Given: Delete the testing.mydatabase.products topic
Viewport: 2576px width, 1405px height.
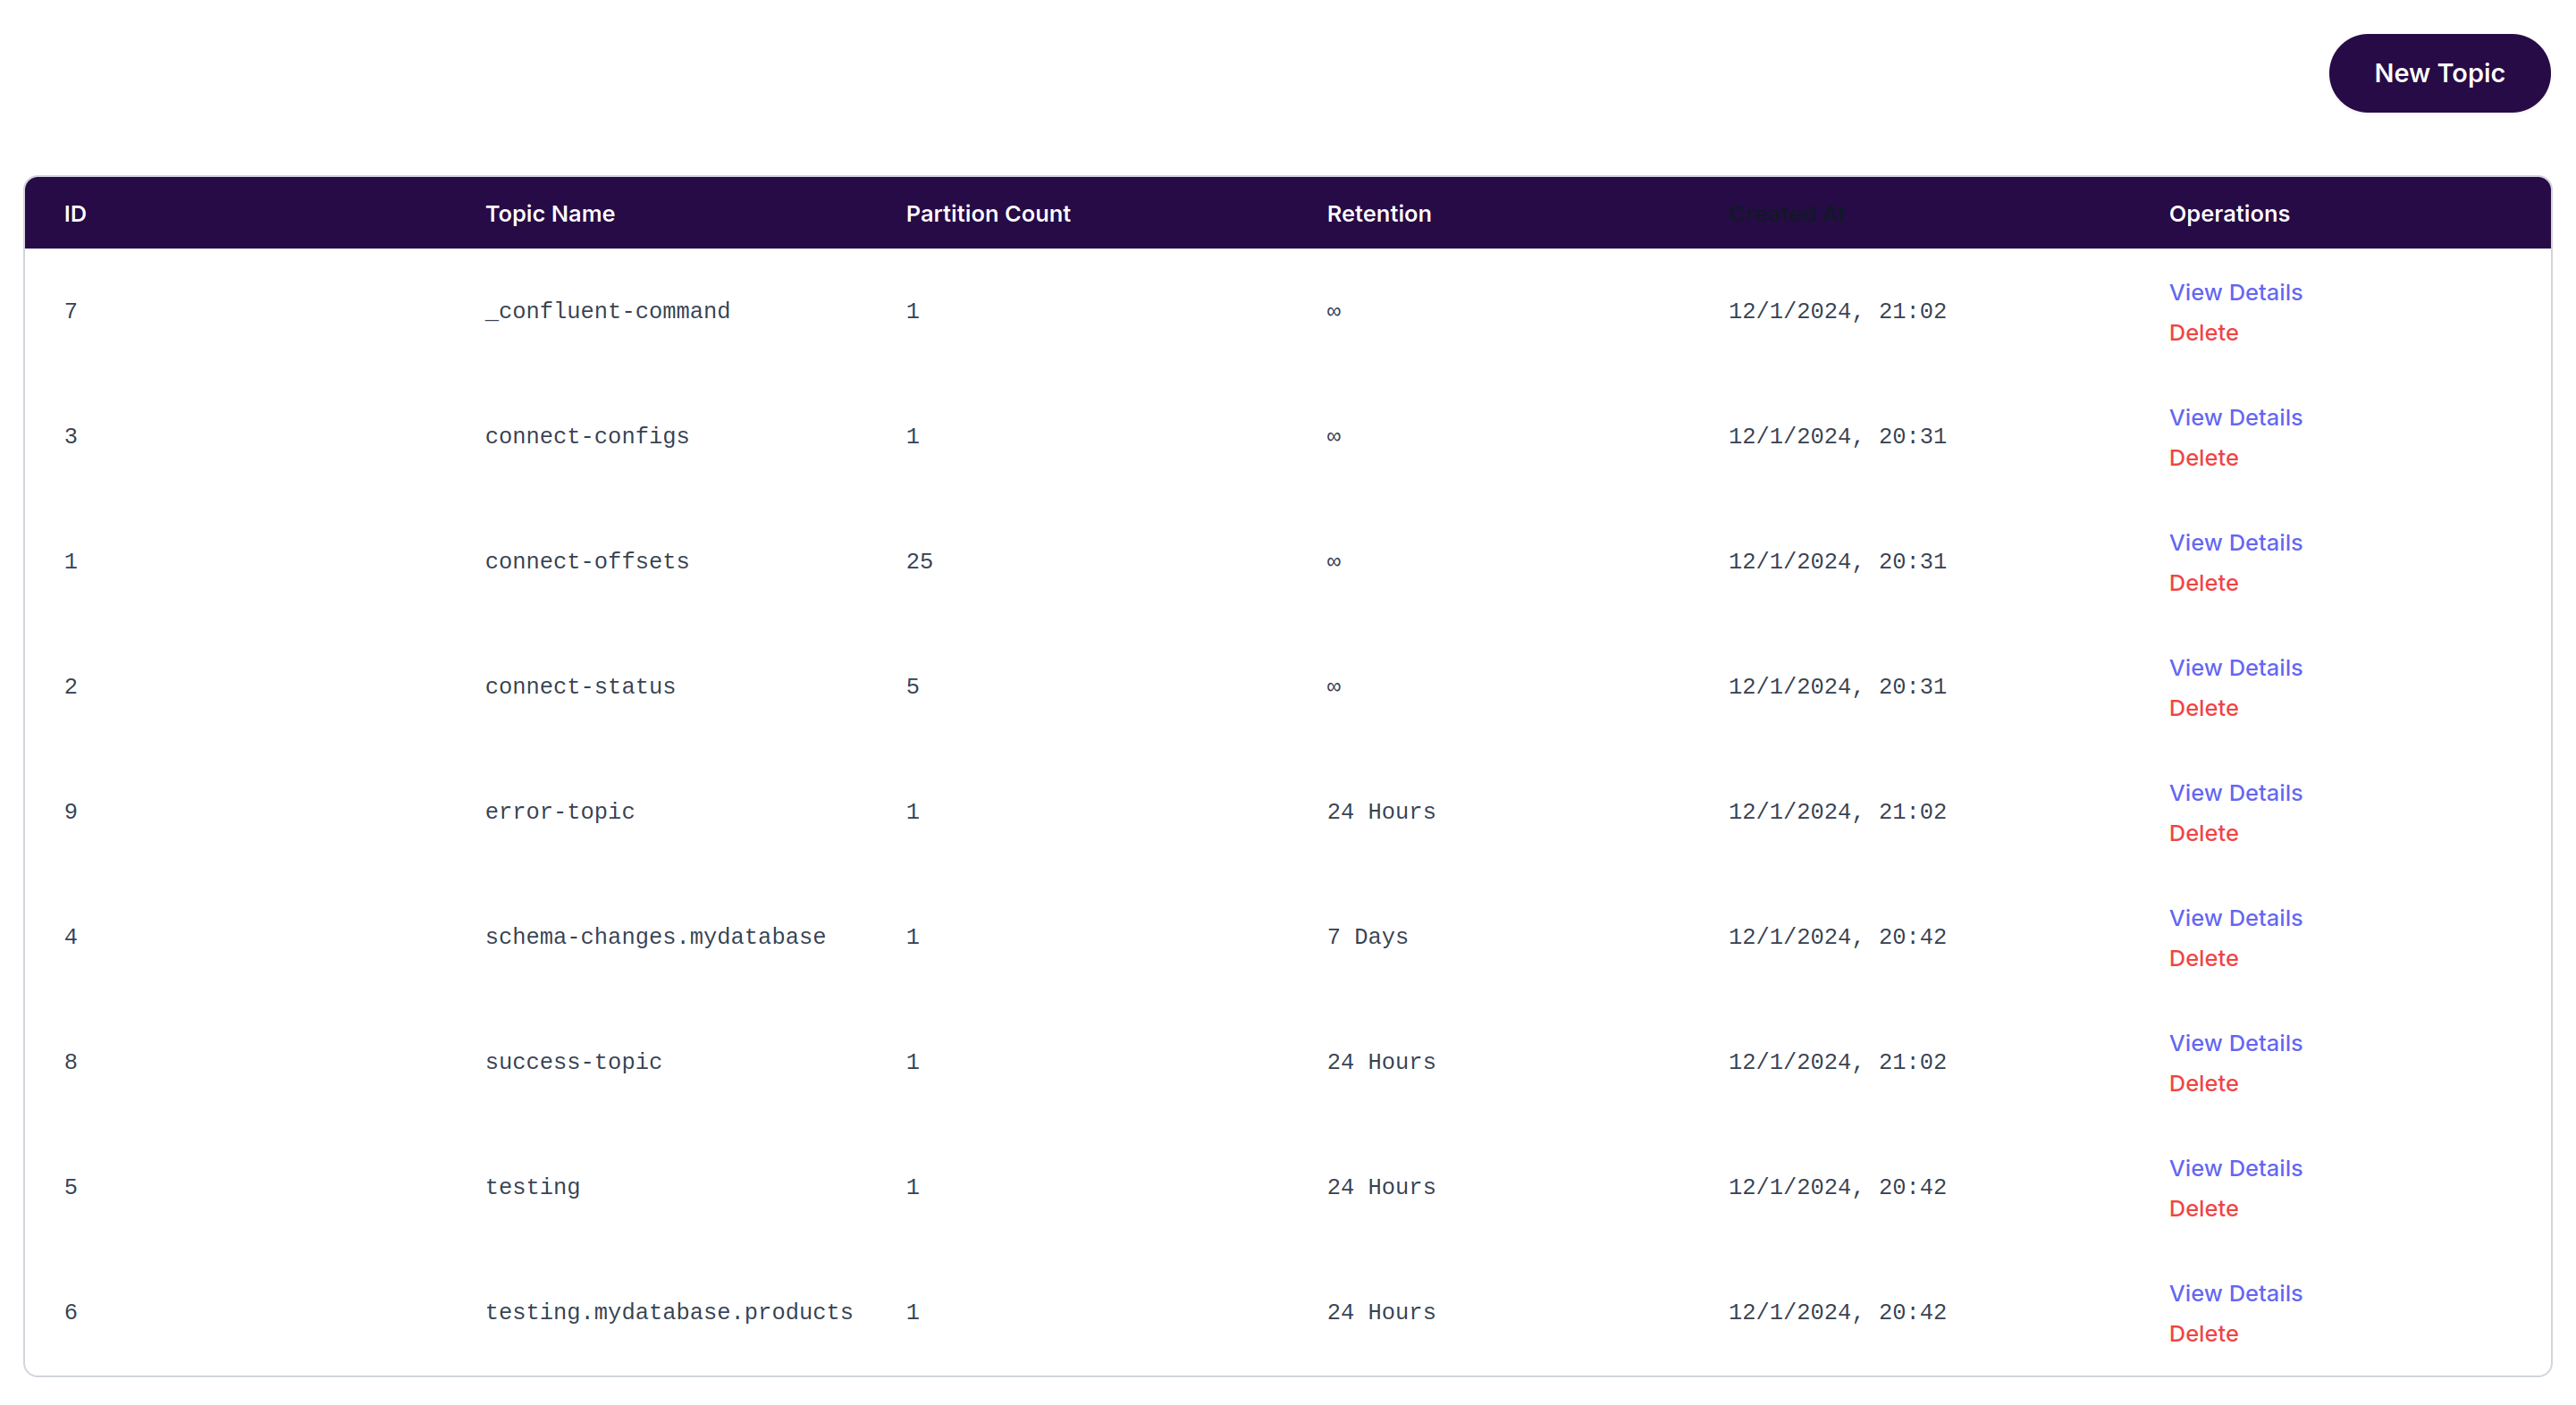Looking at the screenshot, I should click(x=2204, y=1333).
